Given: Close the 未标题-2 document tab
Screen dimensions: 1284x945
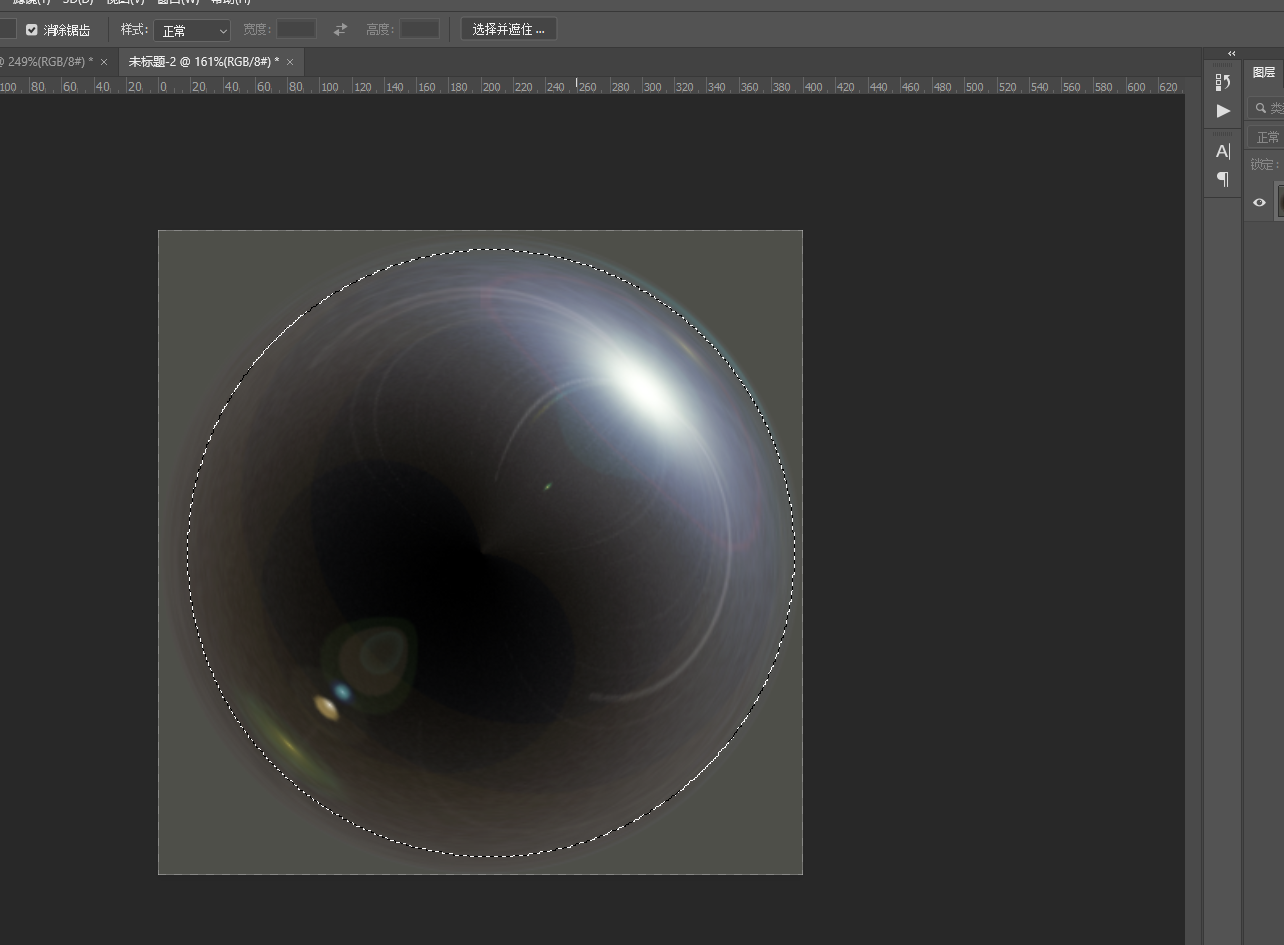Looking at the screenshot, I should 290,62.
